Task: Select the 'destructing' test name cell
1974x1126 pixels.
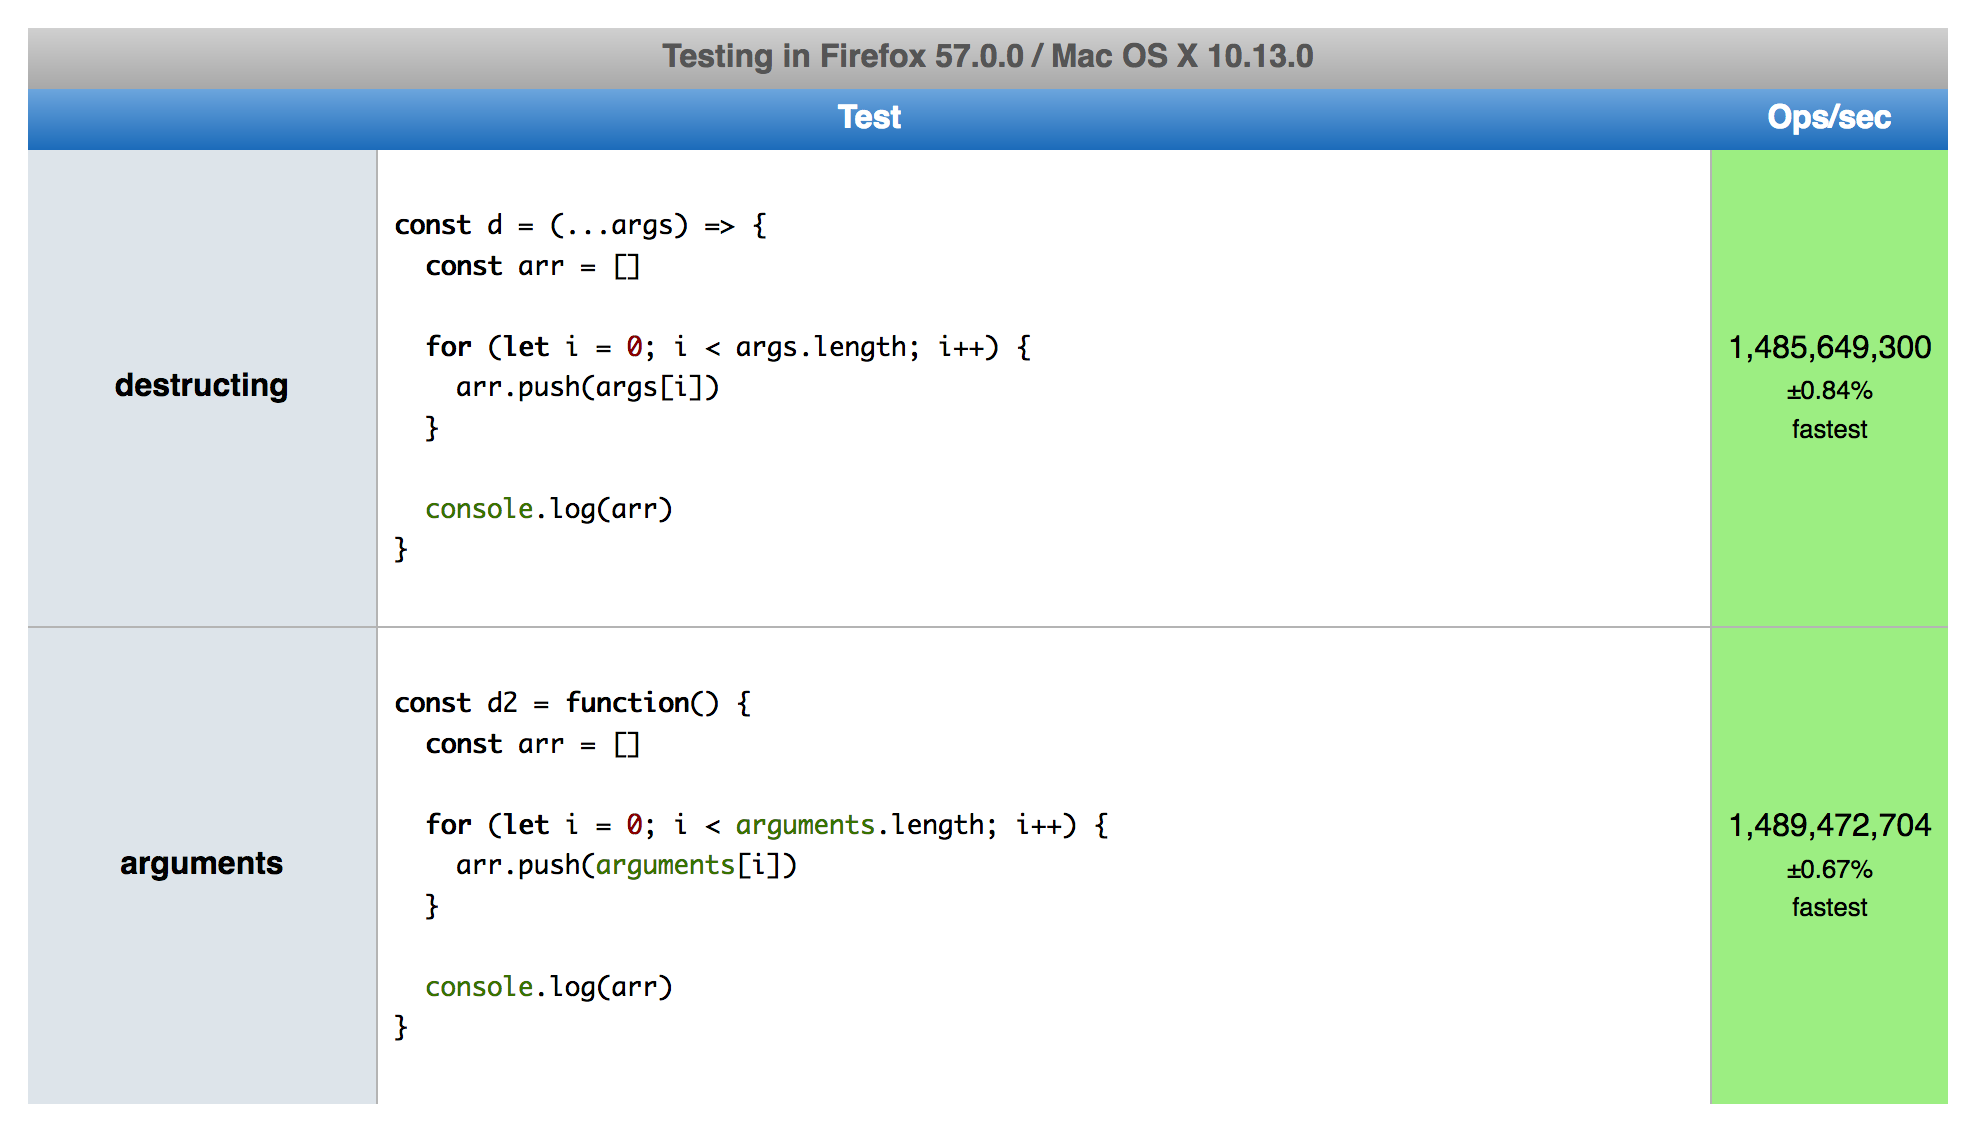Action: [x=202, y=386]
